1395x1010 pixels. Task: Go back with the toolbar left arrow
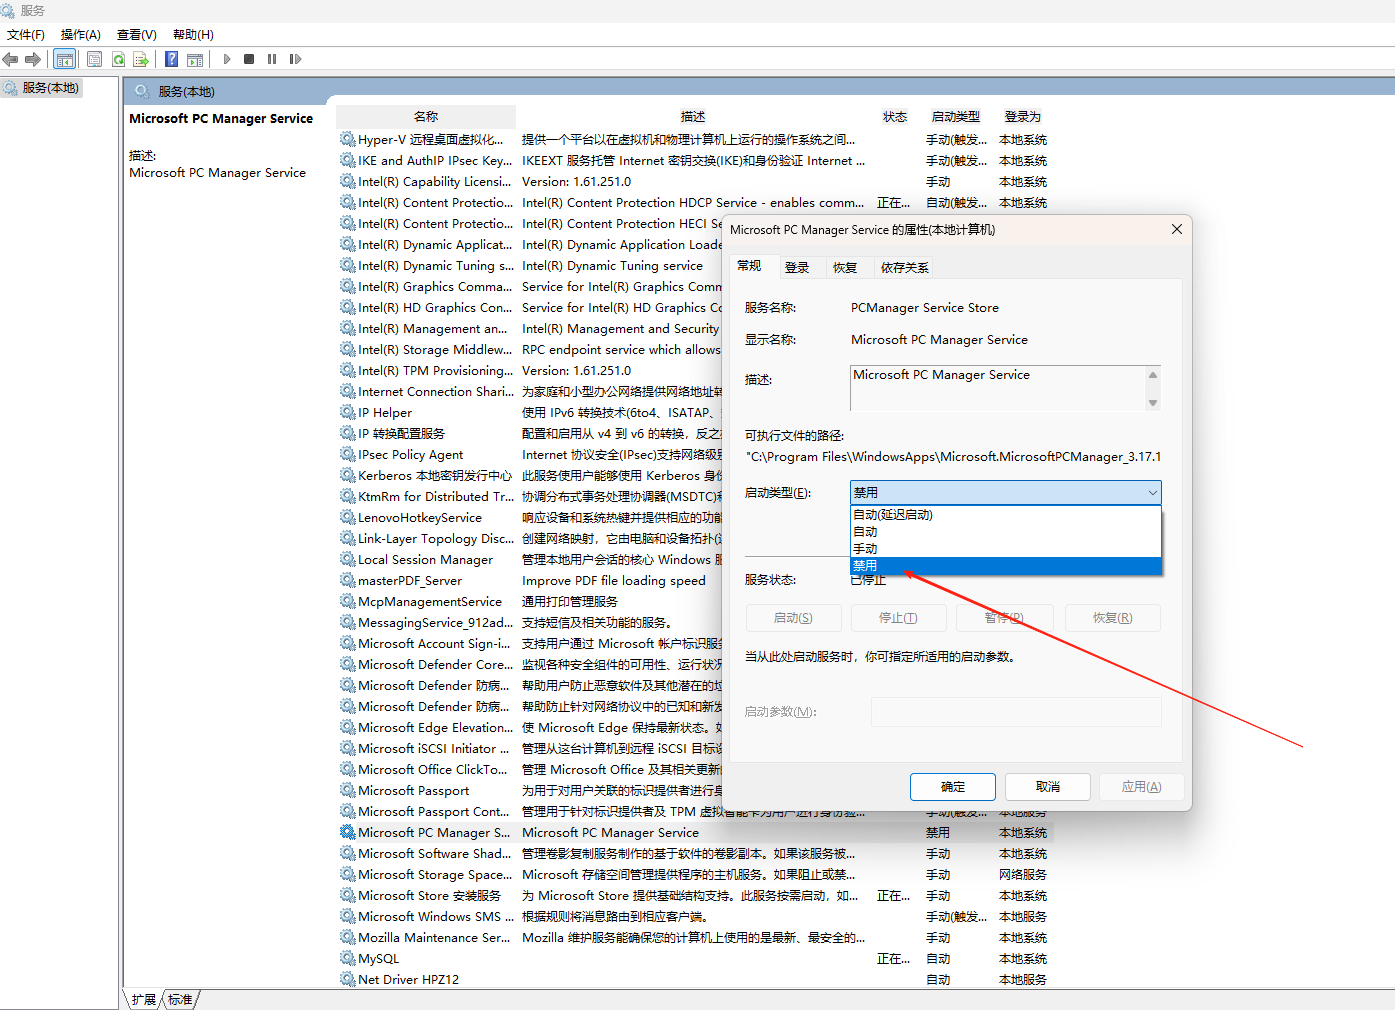[11, 59]
